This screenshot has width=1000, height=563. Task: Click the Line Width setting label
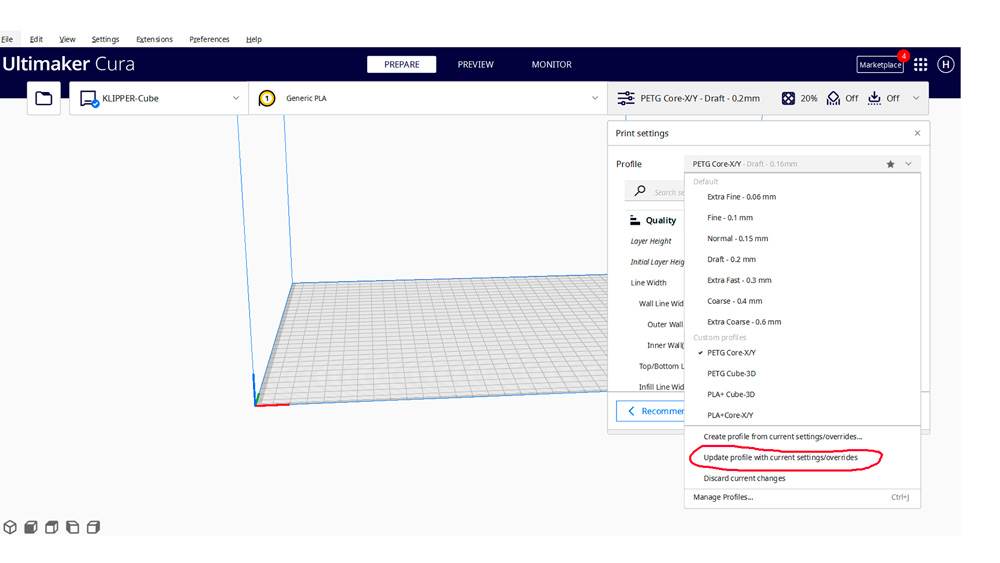click(648, 282)
